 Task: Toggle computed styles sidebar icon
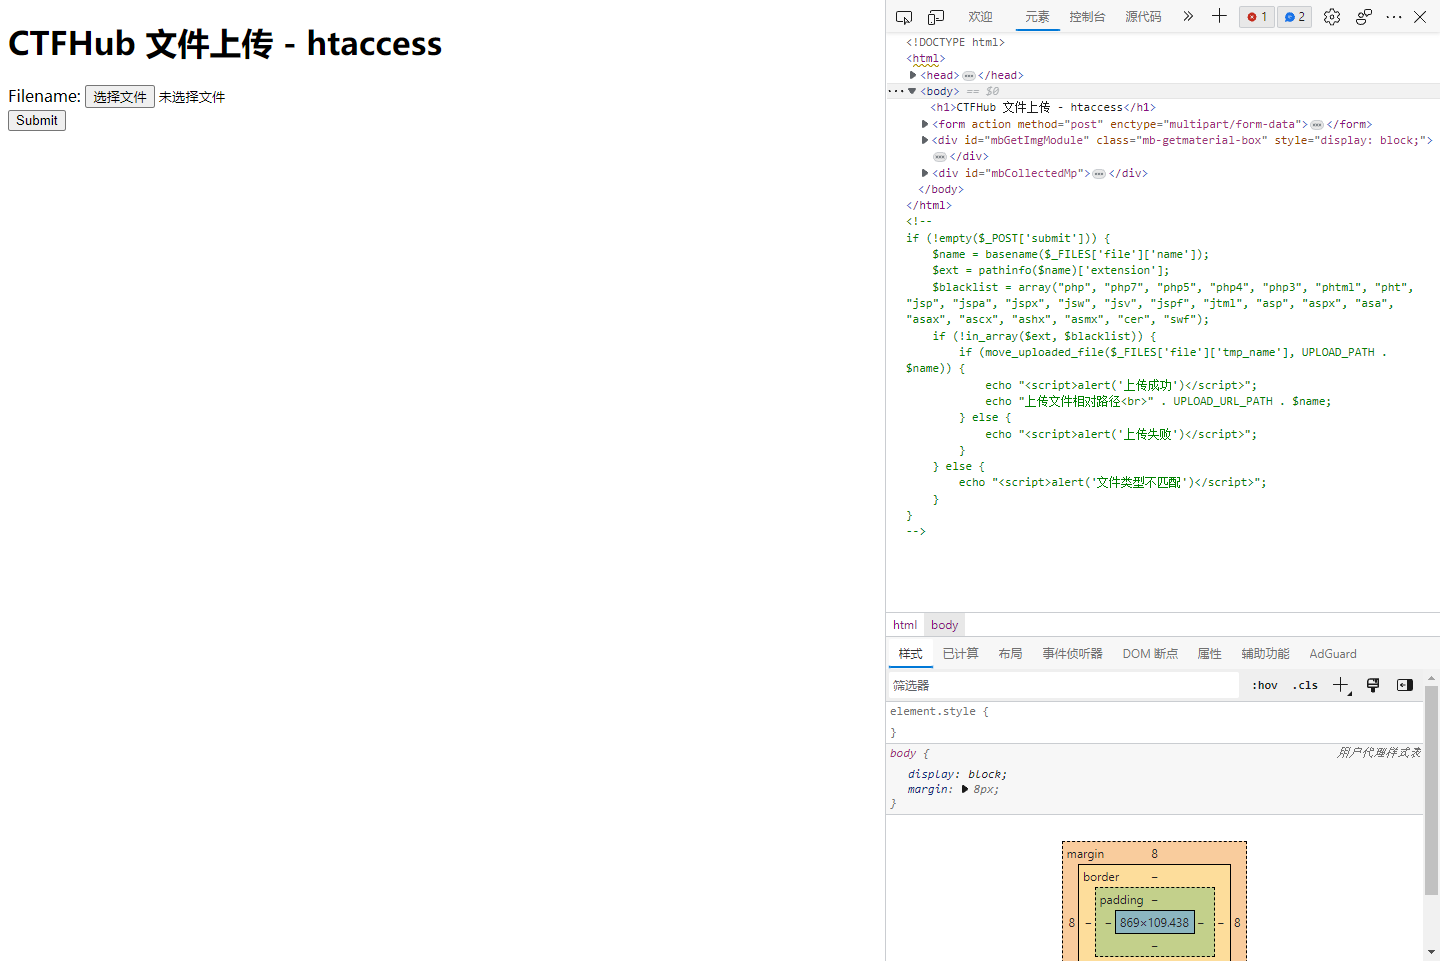[x=1405, y=685]
